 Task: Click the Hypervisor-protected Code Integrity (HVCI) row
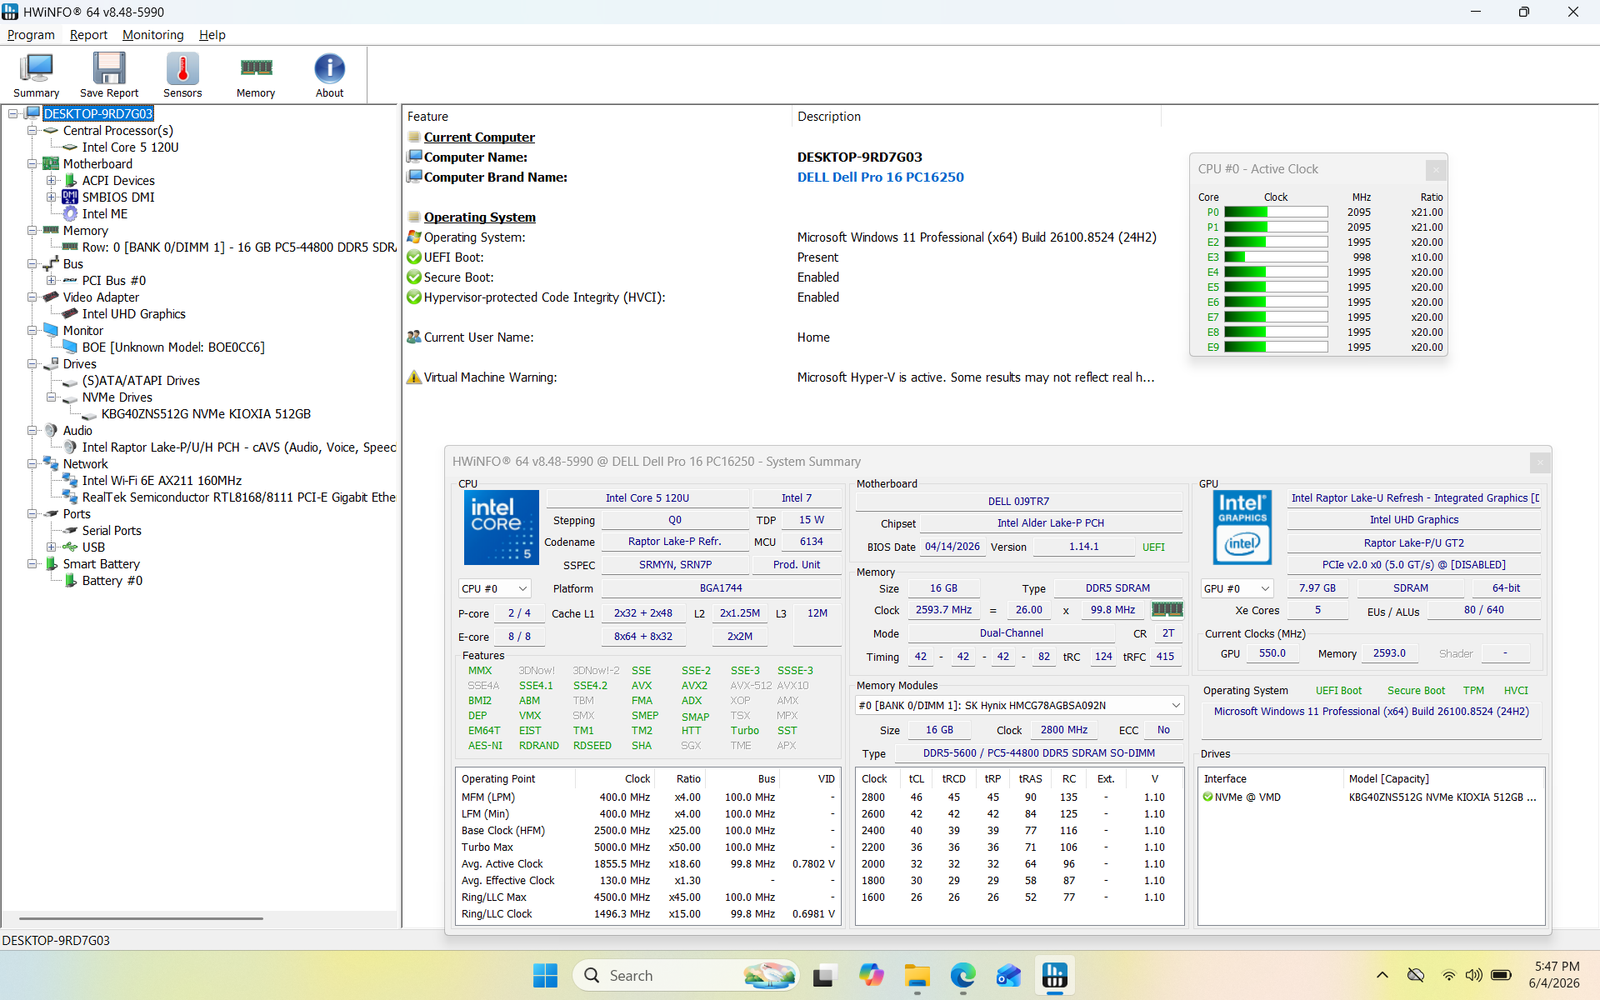tap(780, 297)
